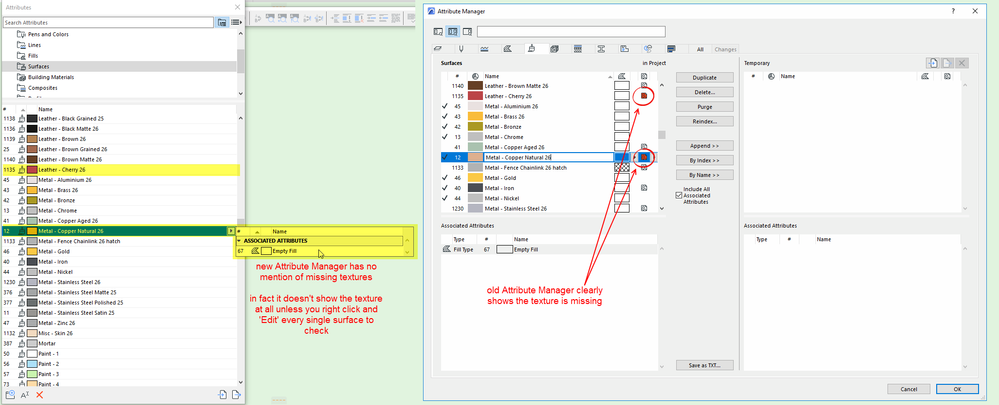Click missing texture icon on Leather - Cherry 26

[645, 96]
